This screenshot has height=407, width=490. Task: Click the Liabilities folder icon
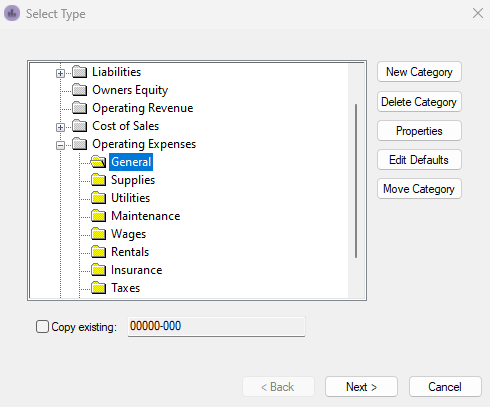coord(80,72)
